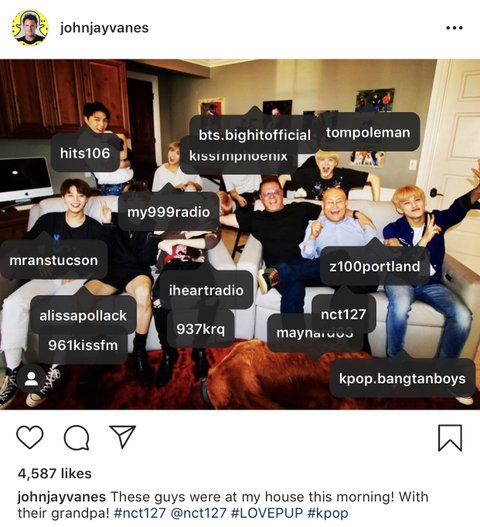Tap the heart like icon
Viewport: 480px width, 527px height.
(30, 437)
